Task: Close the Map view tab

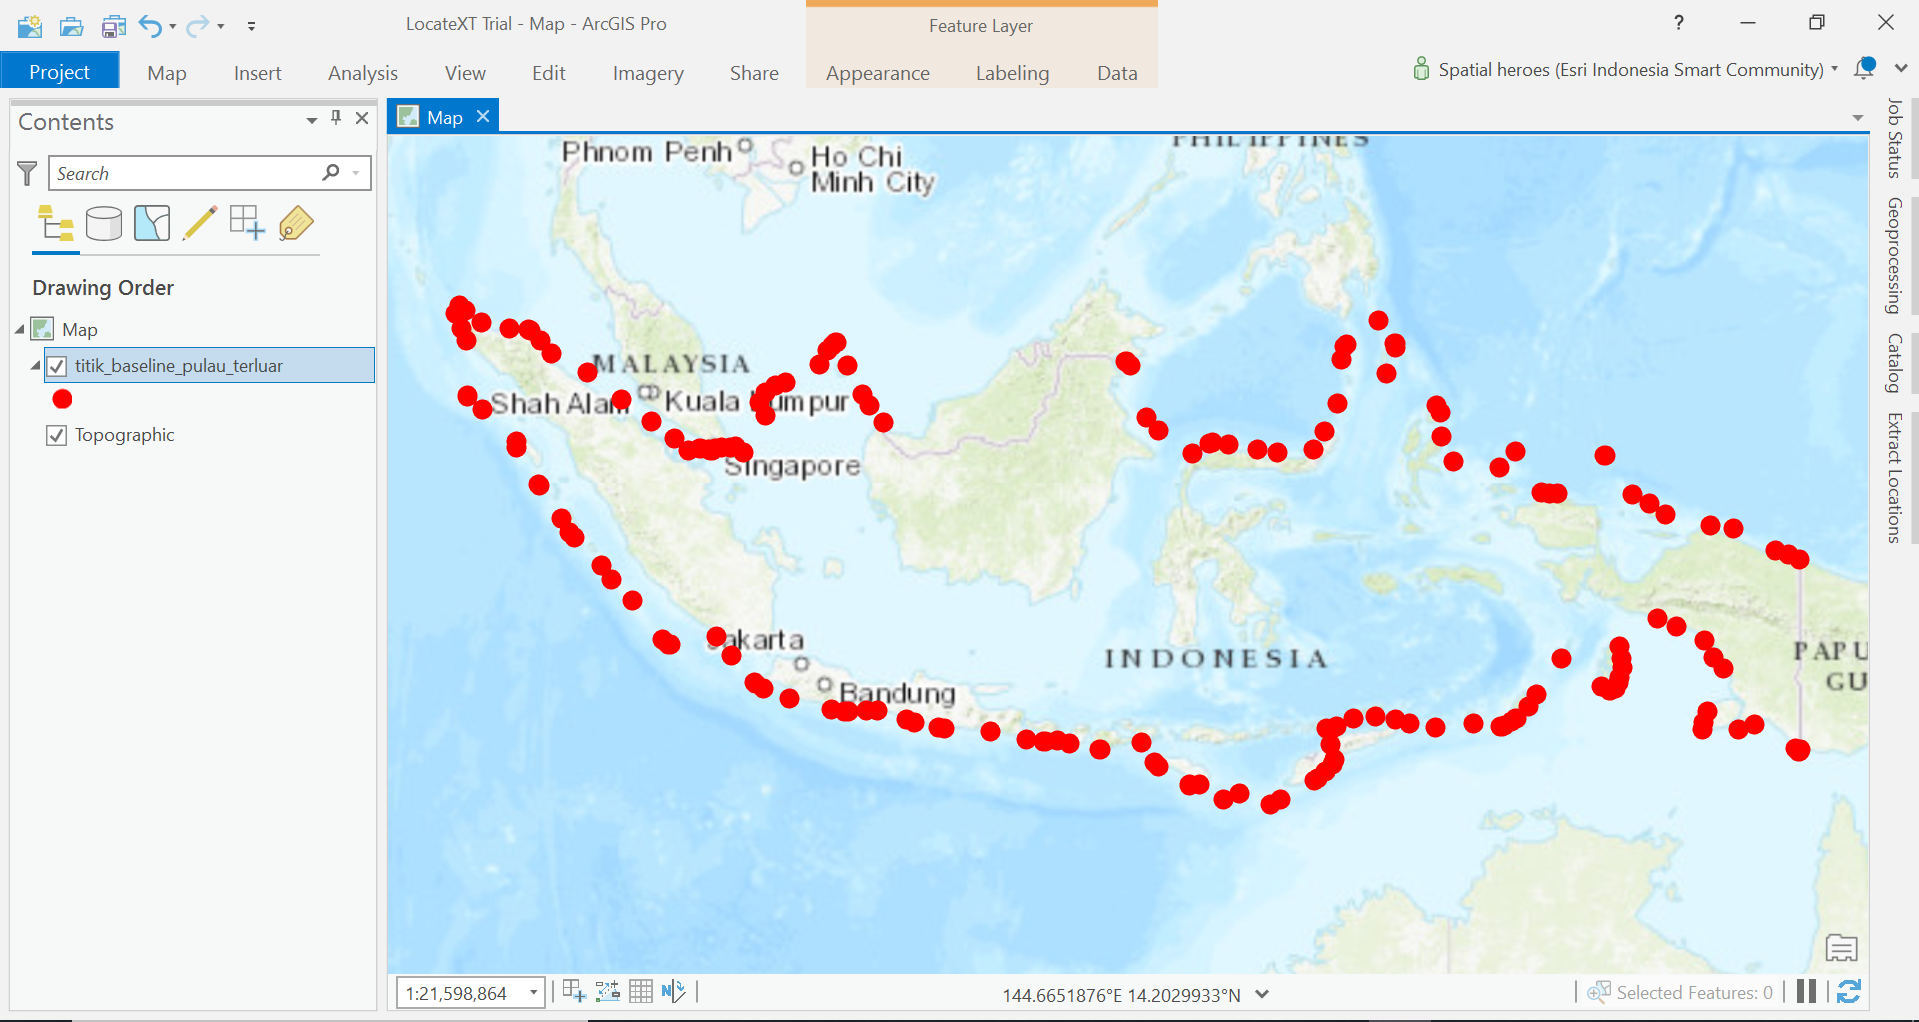Action: point(483,116)
